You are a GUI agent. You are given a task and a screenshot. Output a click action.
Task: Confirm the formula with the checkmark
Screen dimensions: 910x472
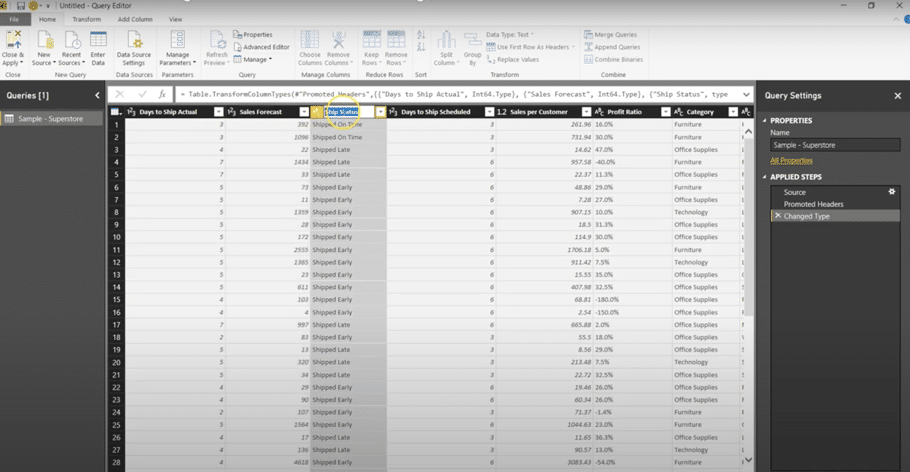[142, 94]
